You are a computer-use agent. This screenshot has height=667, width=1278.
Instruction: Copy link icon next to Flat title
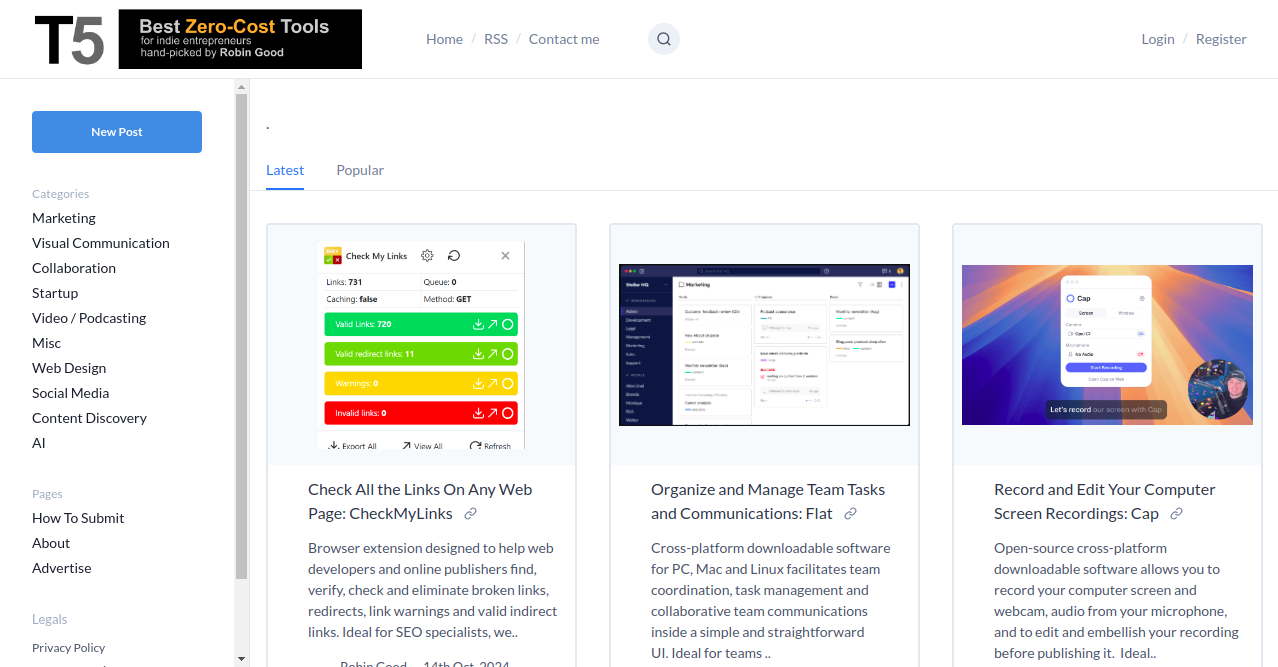[x=850, y=514]
